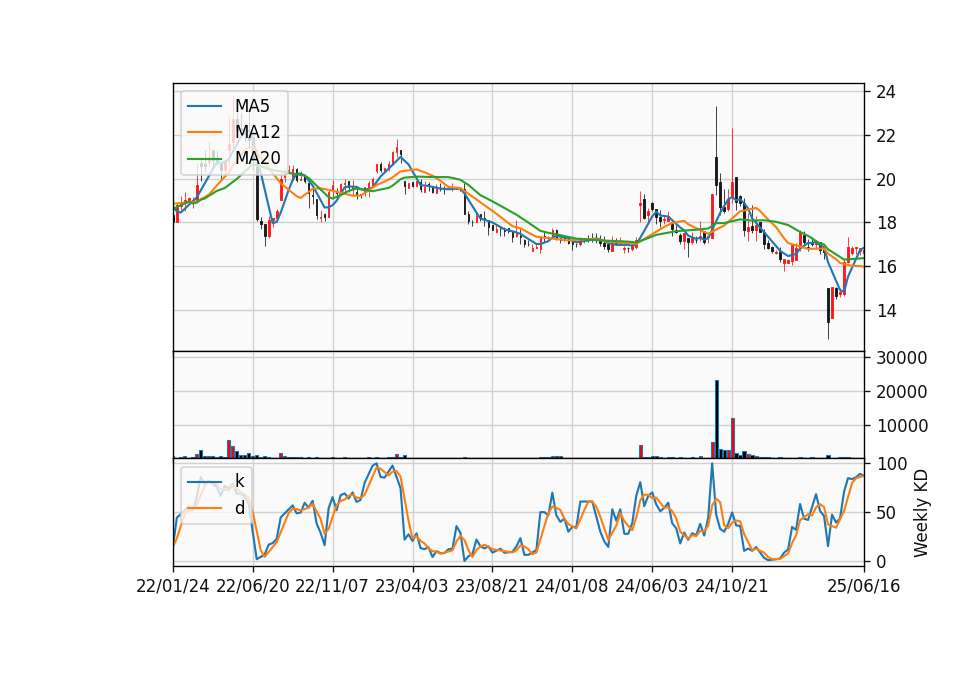The height and width of the screenshot is (690, 960).
Task: Click the price axis value 16
Action: pos(886,267)
